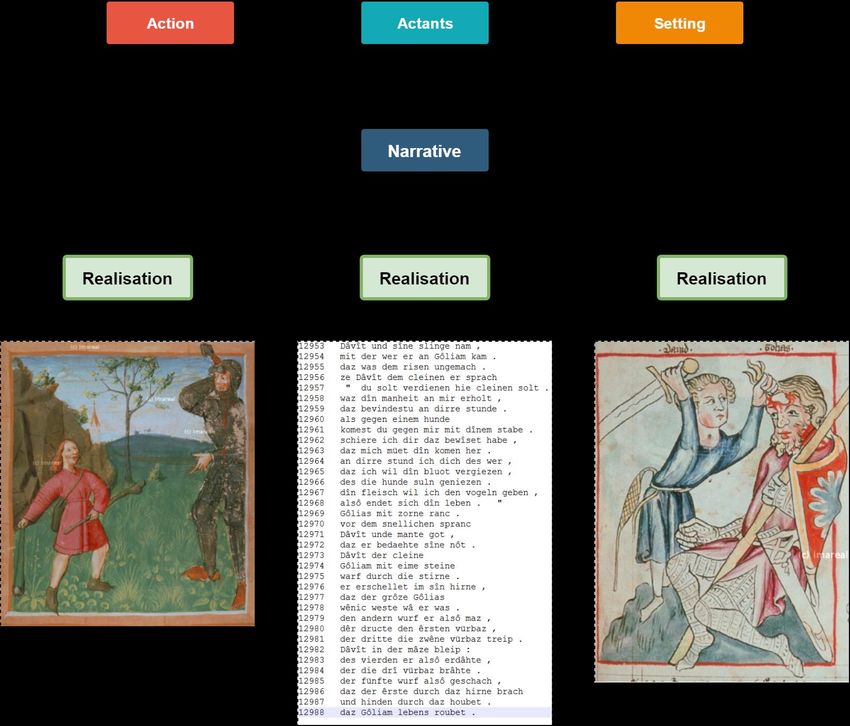Click verse "waz dîn manheit an mir erholt"
This screenshot has width=850, height=726.
pyautogui.click(x=420, y=398)
